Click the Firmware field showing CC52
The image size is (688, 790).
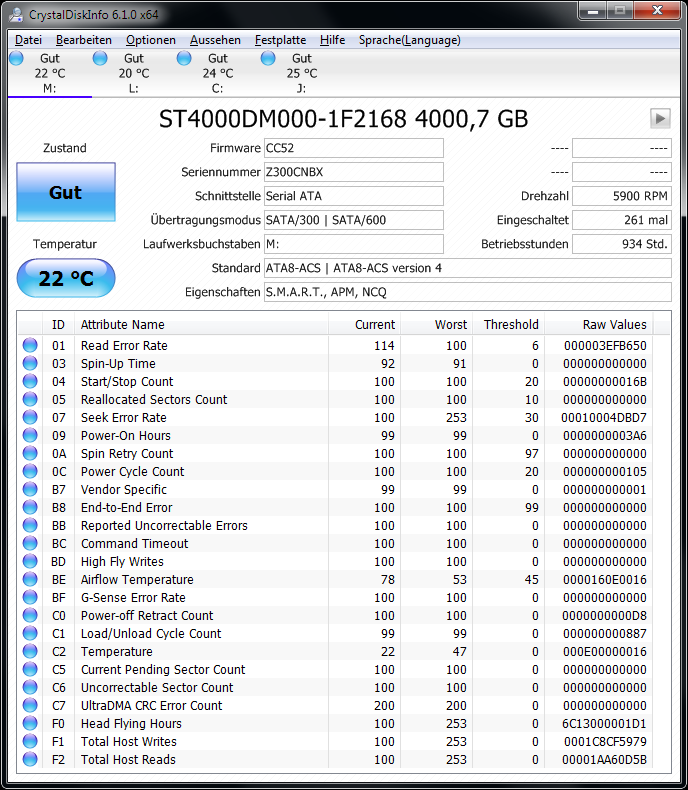coord(354,148)
